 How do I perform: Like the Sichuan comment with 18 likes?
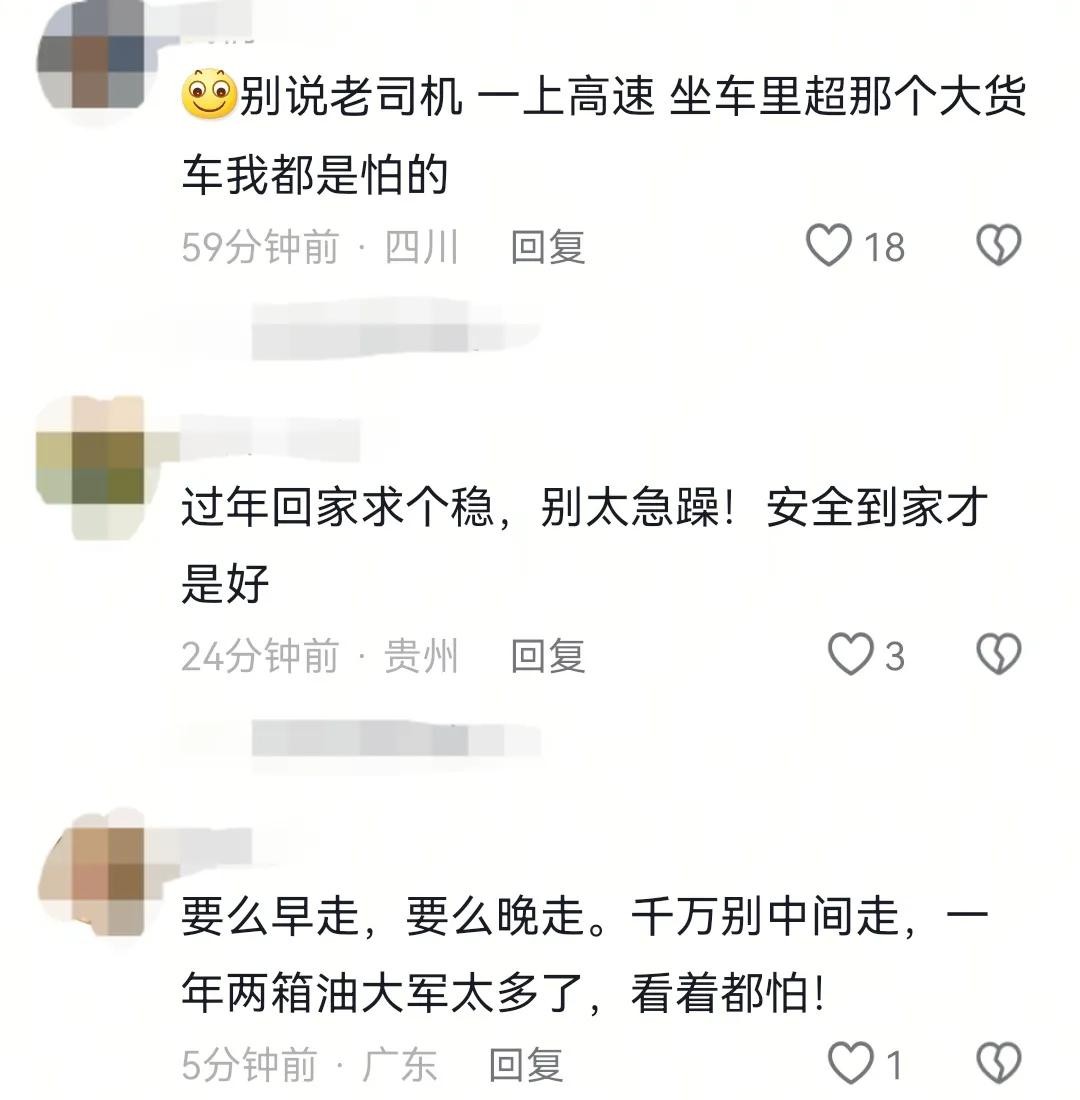828,246
